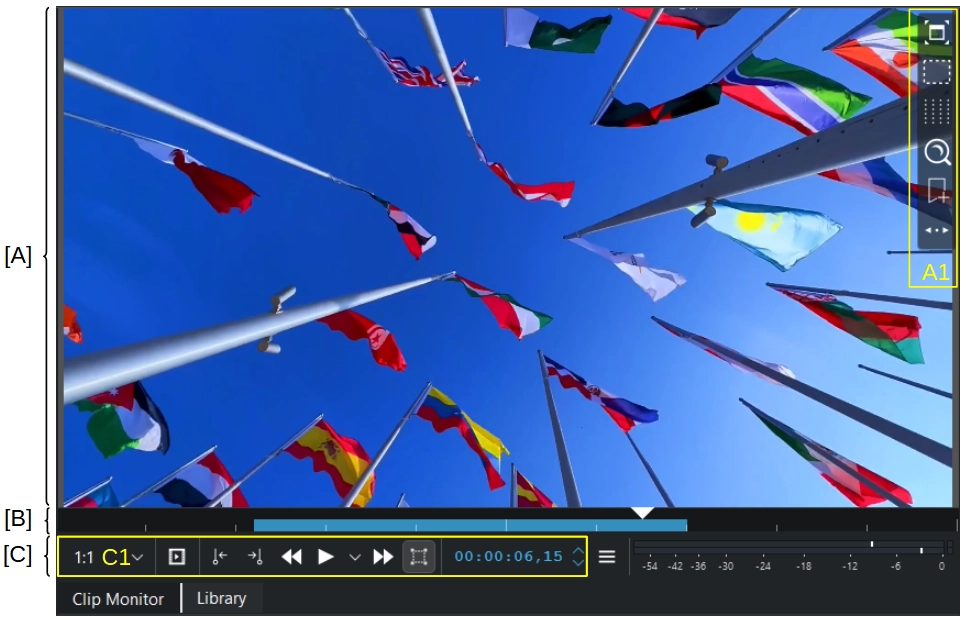Click the timecode field showing 00:00:06,15
Screen dimensions: 968x620
point(508,557)
